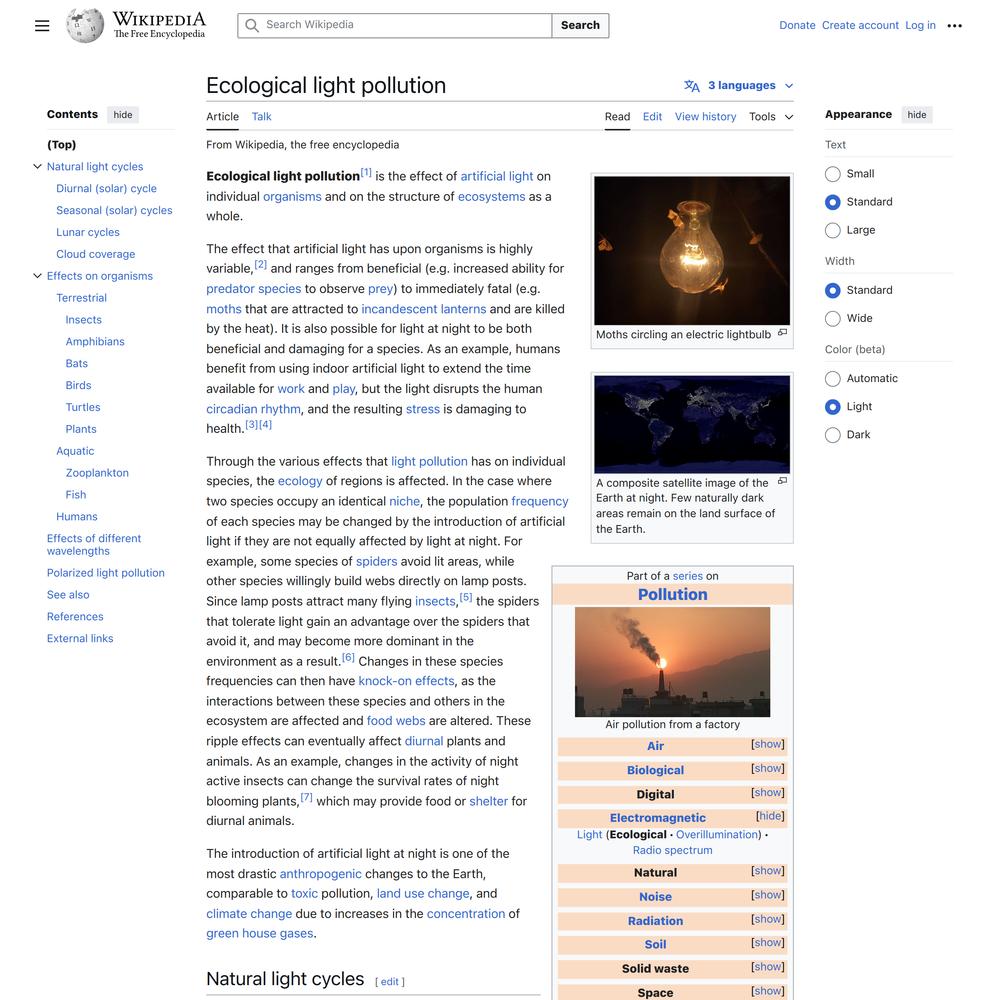Open the Overillumination link
Viewport: 1000px width, 1000px height.
click(x=718, y=835)
